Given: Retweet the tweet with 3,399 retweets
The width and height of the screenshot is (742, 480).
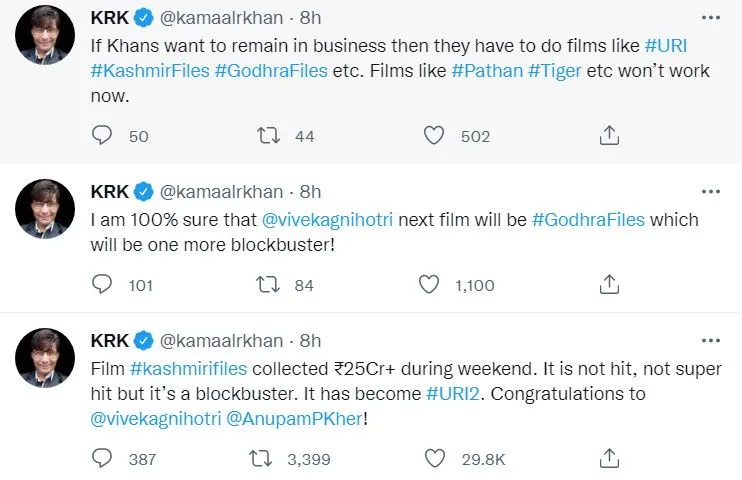Looking at the screenshot, I should pyautogui.click(x=260, y=458).
